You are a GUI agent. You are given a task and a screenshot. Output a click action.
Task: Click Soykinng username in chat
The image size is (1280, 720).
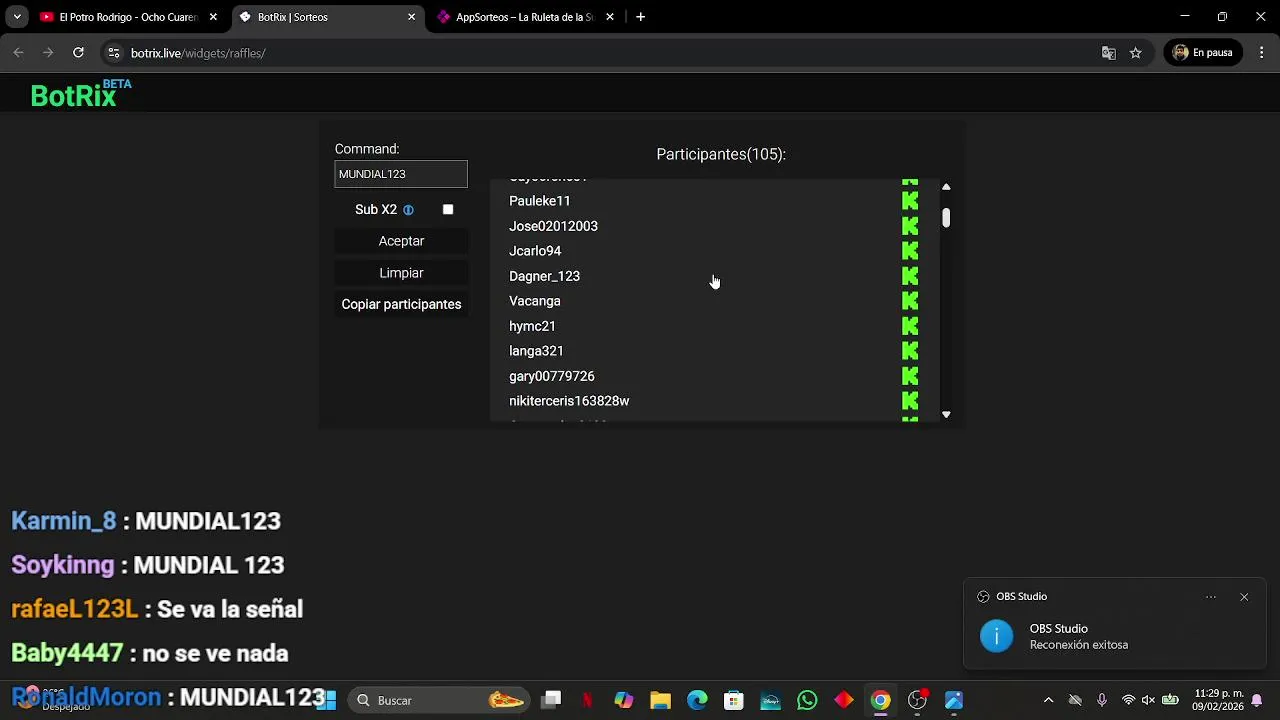63,565
